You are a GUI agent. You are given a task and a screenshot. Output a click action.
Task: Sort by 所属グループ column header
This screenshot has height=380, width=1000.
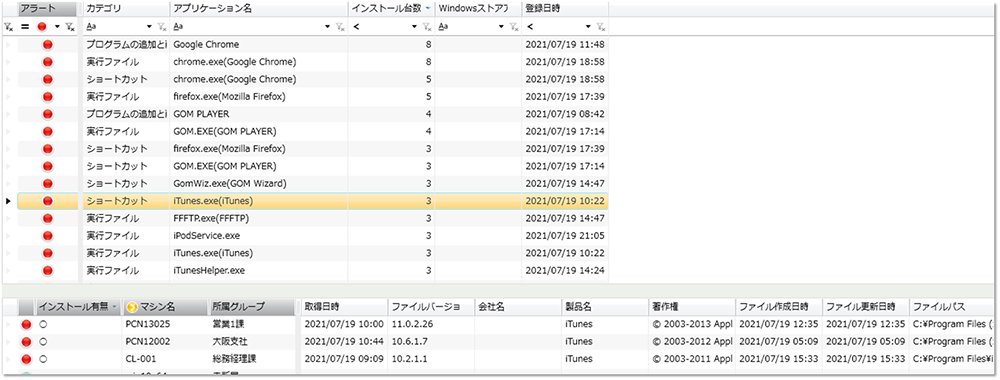(252, 307)
